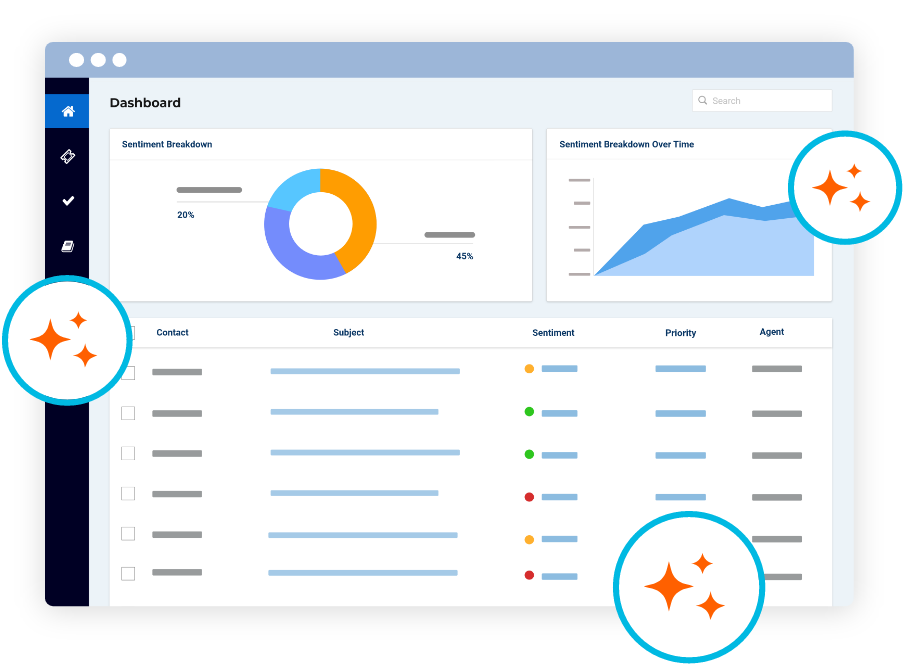Click the green sentiment dot in second row
The image size is (903, 664).
(x=529, y=412)
